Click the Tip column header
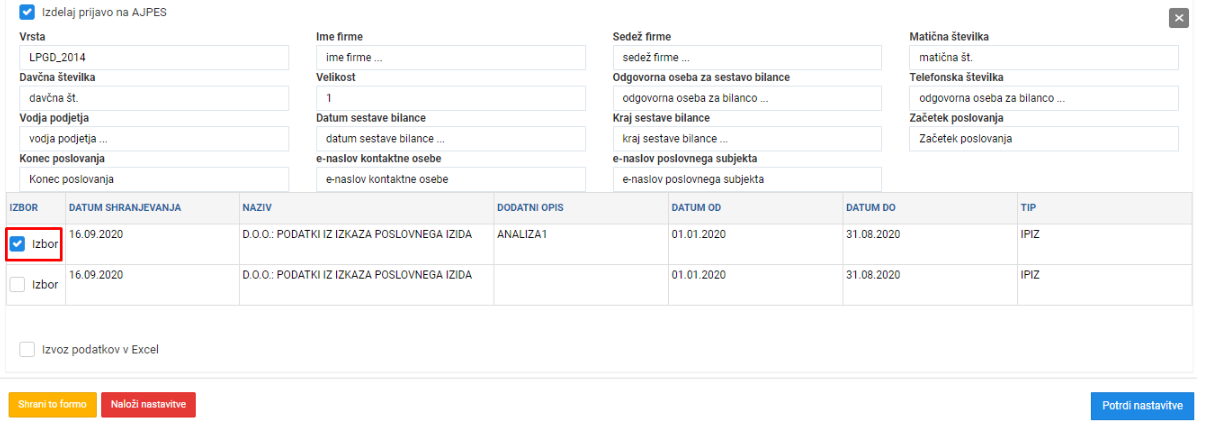Viewport: 1206px width, 429px height. (1027, 207)
